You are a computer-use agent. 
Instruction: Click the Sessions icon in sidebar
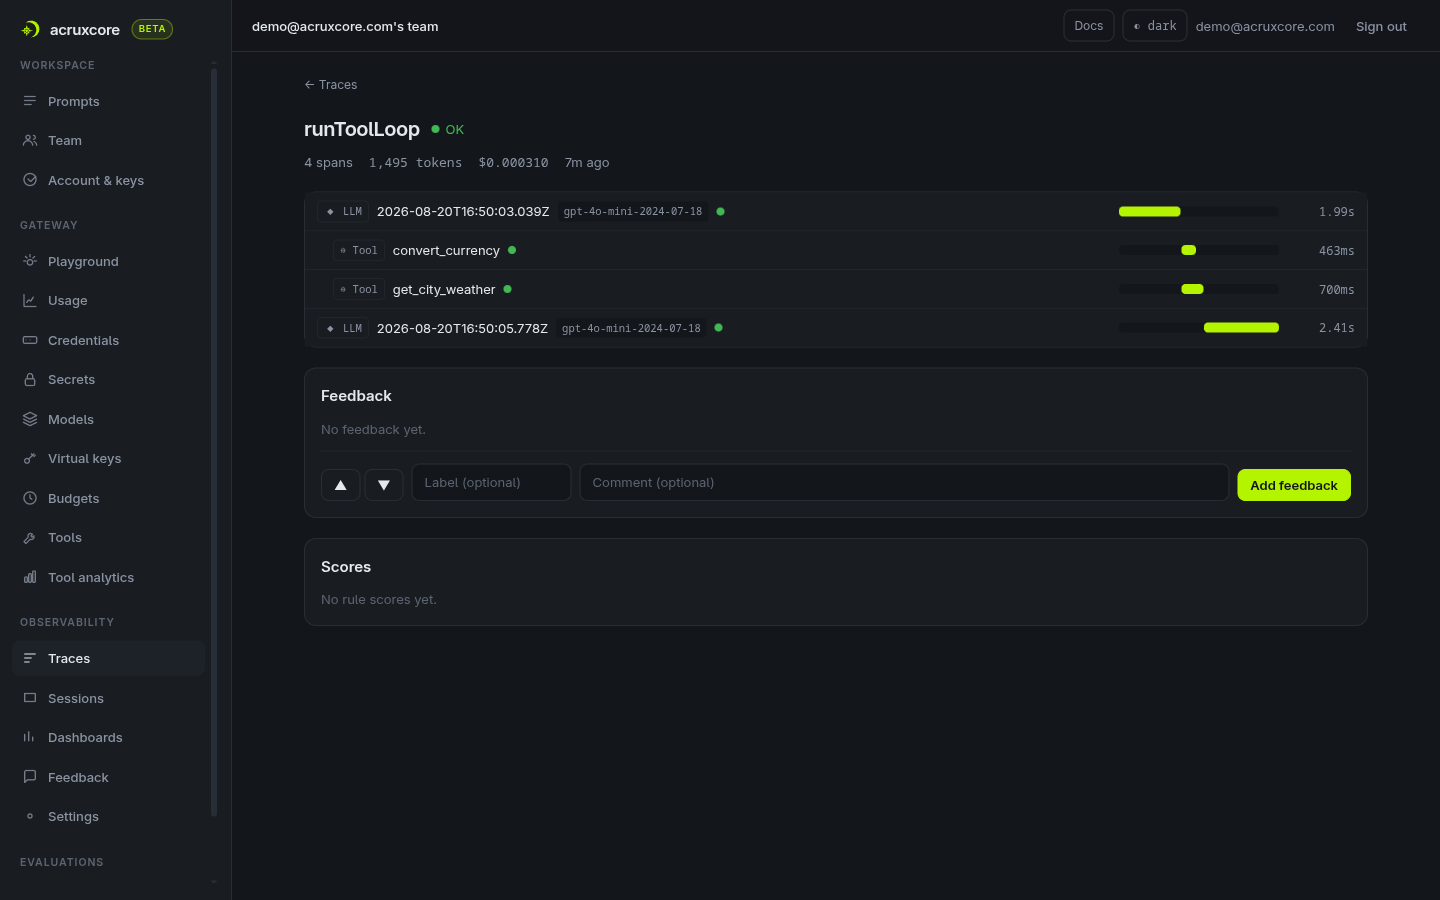[30, 698]
